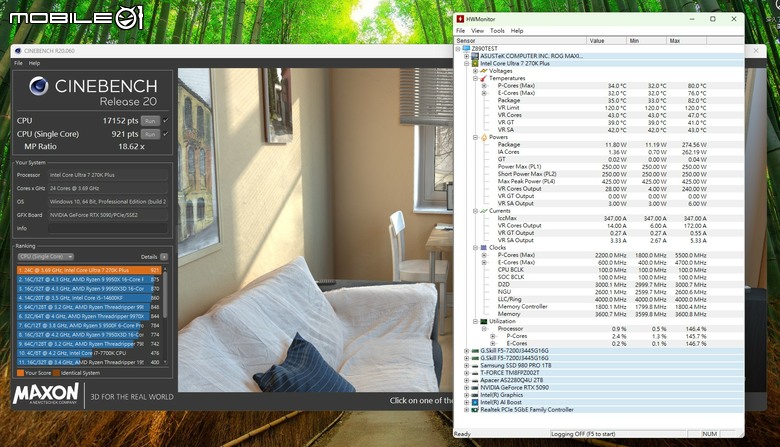Select ranking entry AMD Ryzen 9 9950X 16-Core
The height and width of the screenshot is (447, 780).
pyautogui.click(x=89, y=279)
